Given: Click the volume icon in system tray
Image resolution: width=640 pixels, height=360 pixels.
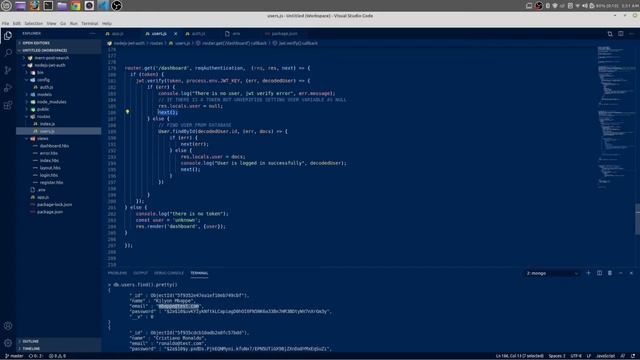Looking at the screenshot, I should (584, 6).
